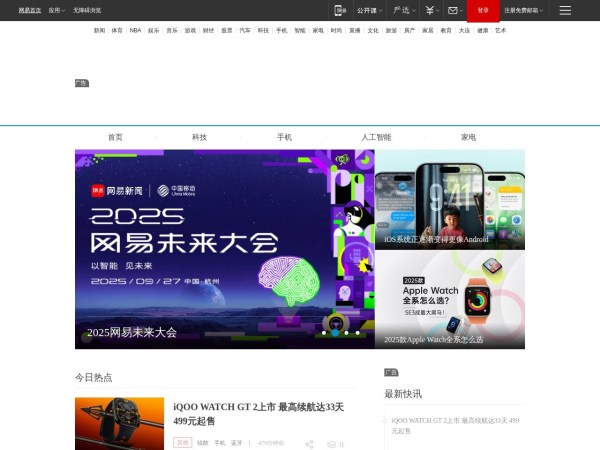
Task: Go to 网易首页 link
Action: point(30,10)
